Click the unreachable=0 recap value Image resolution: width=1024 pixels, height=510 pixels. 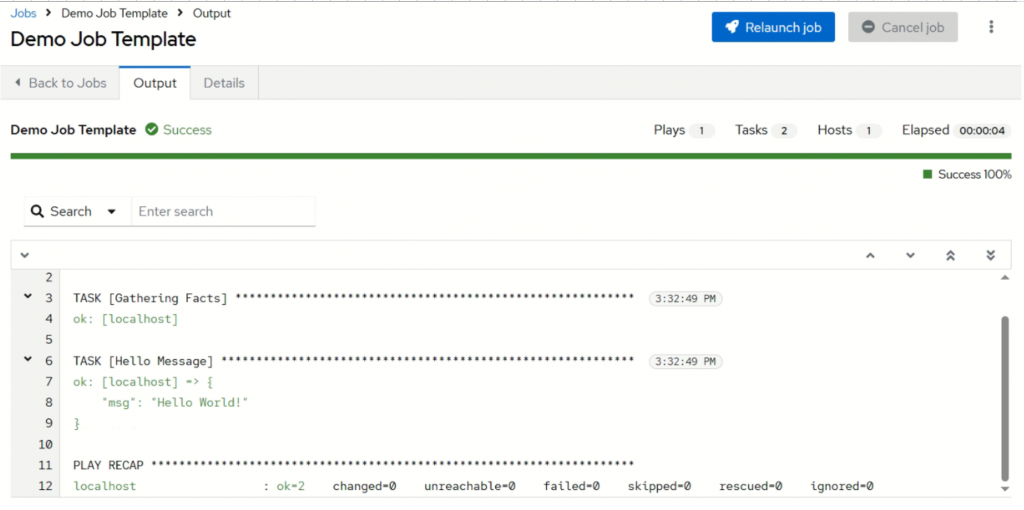(x=470, y=486)
